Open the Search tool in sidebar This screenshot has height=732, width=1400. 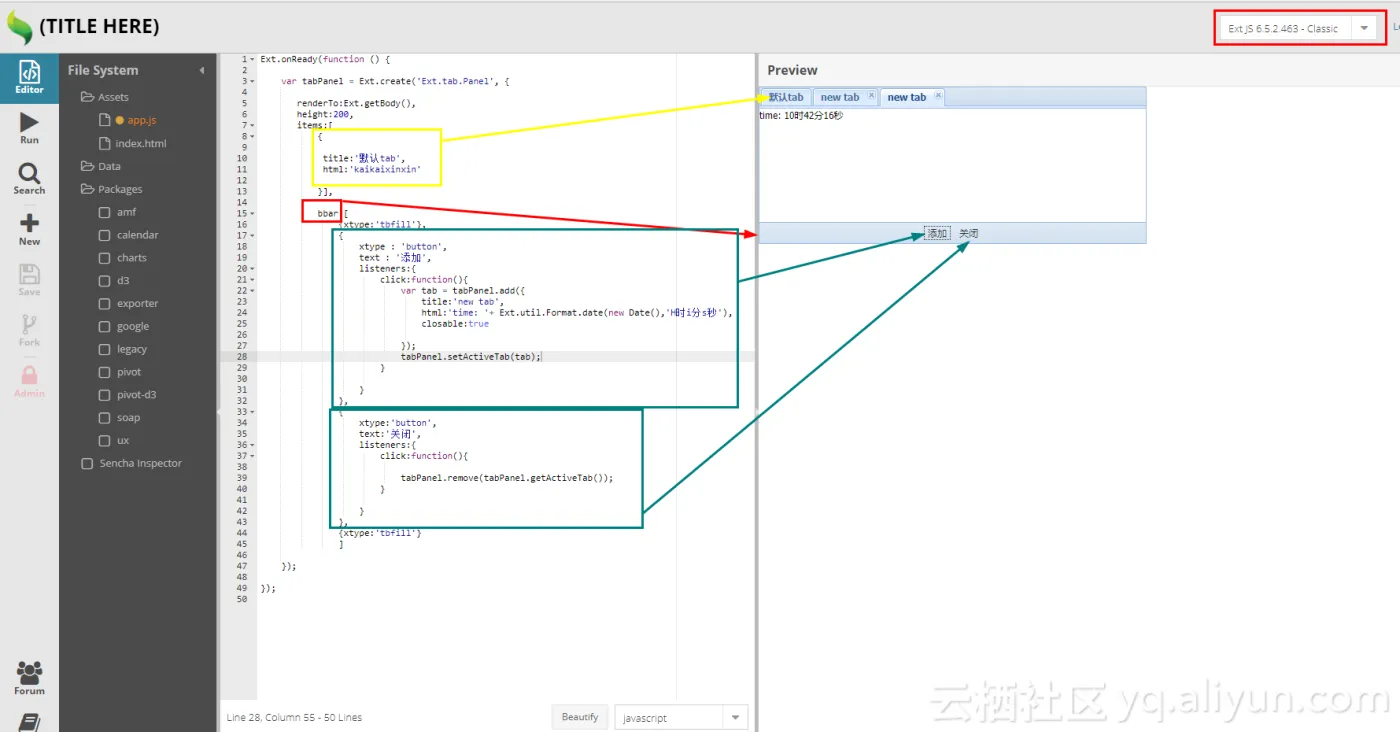tap(29, 179)
